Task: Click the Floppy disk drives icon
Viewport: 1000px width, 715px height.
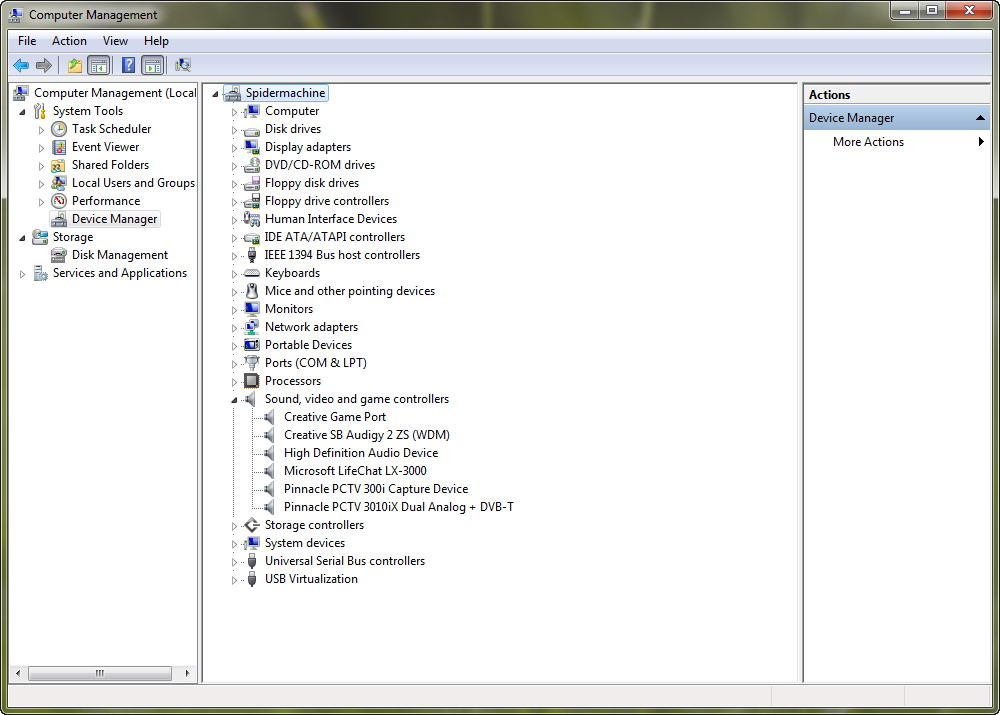Action: (x=252, y=183)
